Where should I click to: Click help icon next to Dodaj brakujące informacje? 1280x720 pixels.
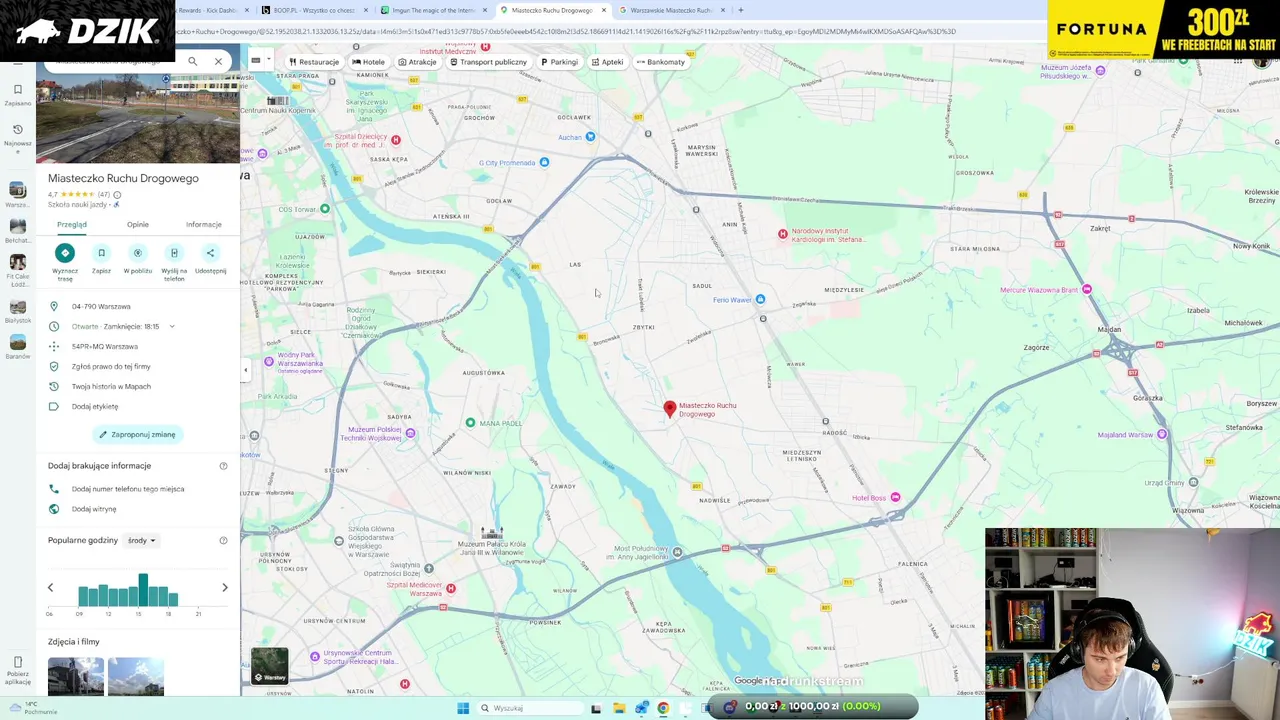tap(223, 466)
